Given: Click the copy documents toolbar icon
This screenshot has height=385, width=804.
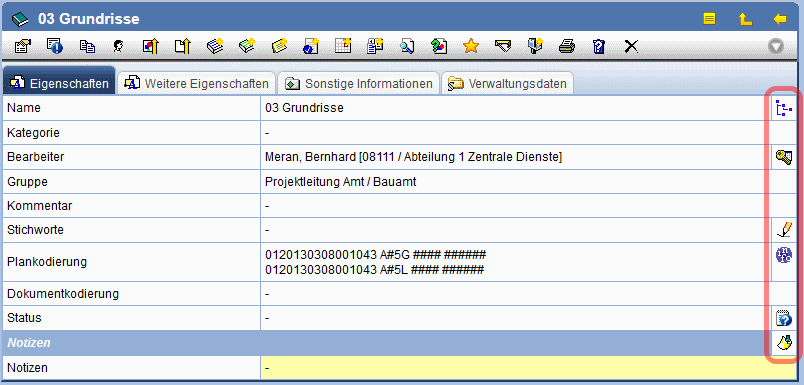Looking at the screenshot, I should 87,47.
